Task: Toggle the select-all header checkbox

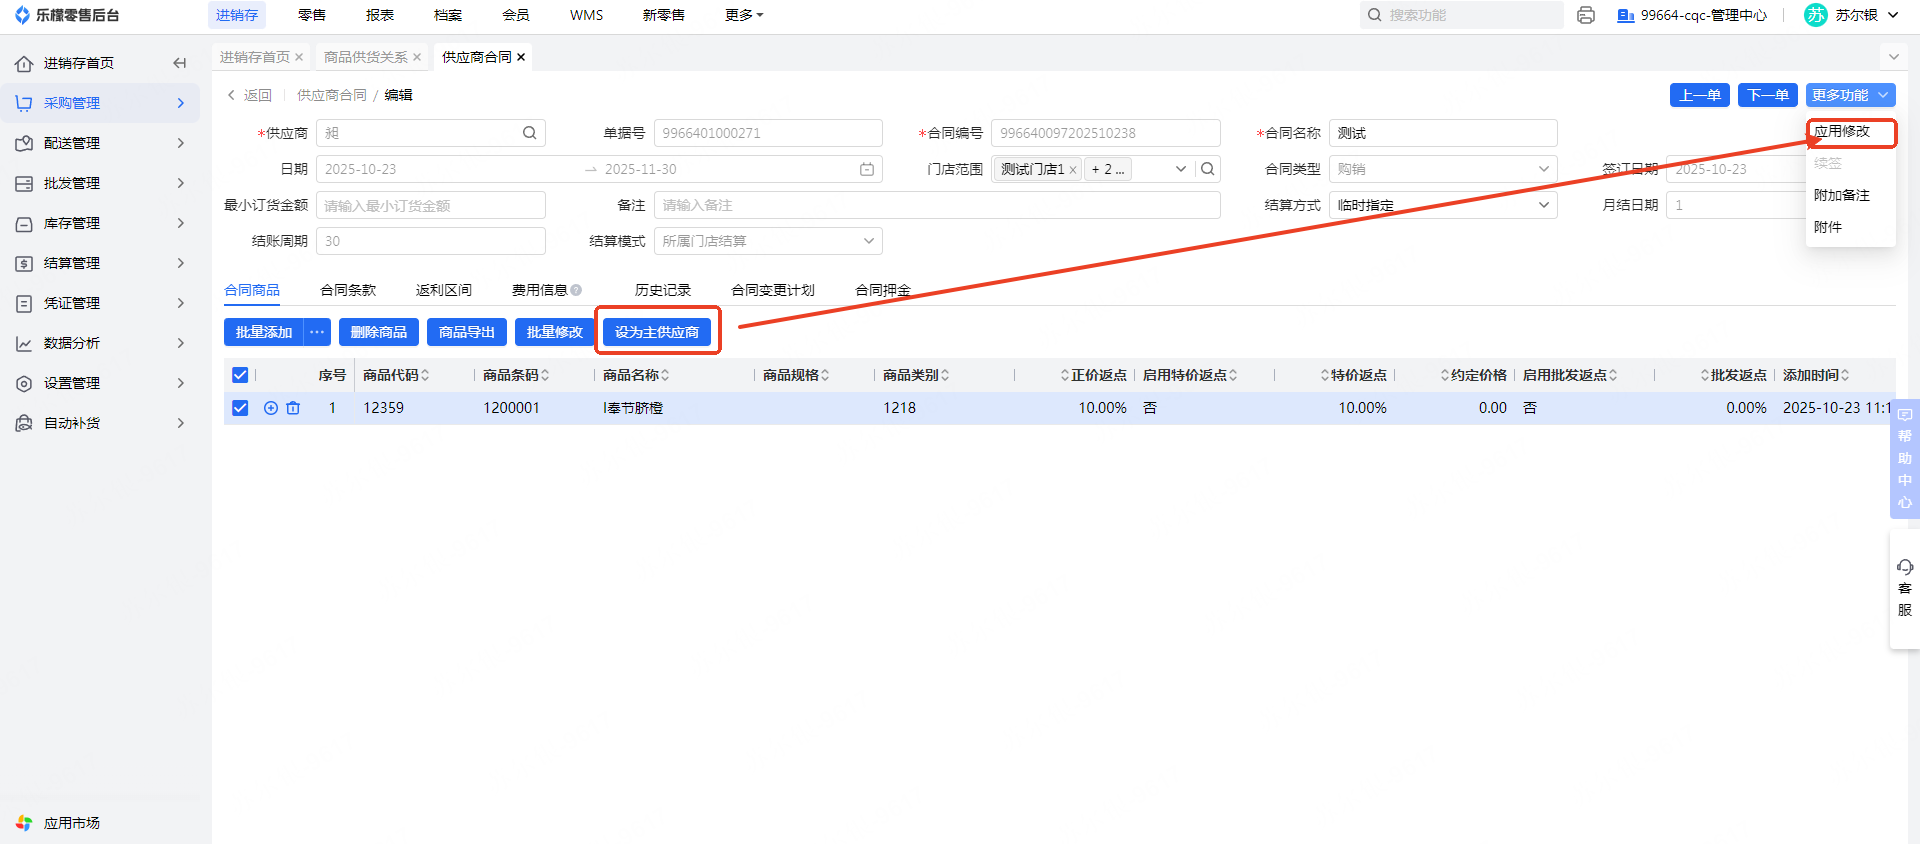Action: click(240, 375)
